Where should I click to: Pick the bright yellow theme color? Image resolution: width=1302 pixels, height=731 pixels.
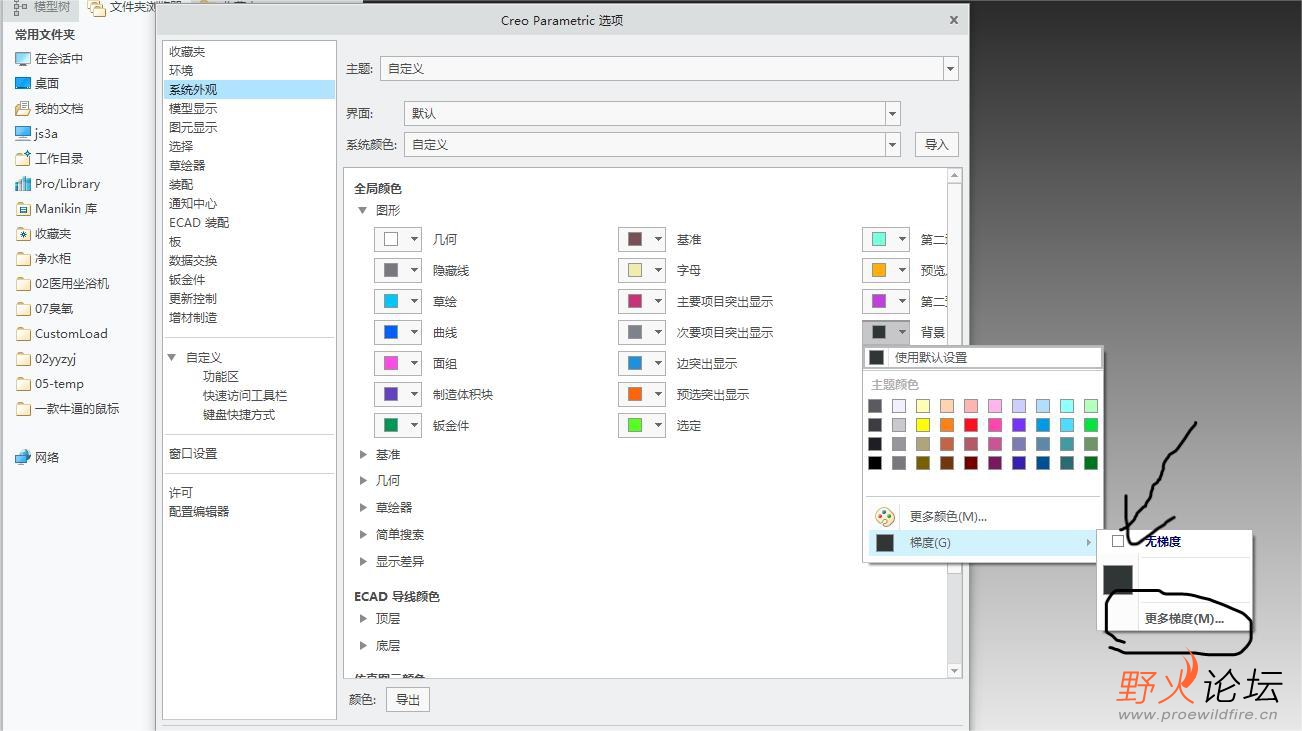pos(923,425)
